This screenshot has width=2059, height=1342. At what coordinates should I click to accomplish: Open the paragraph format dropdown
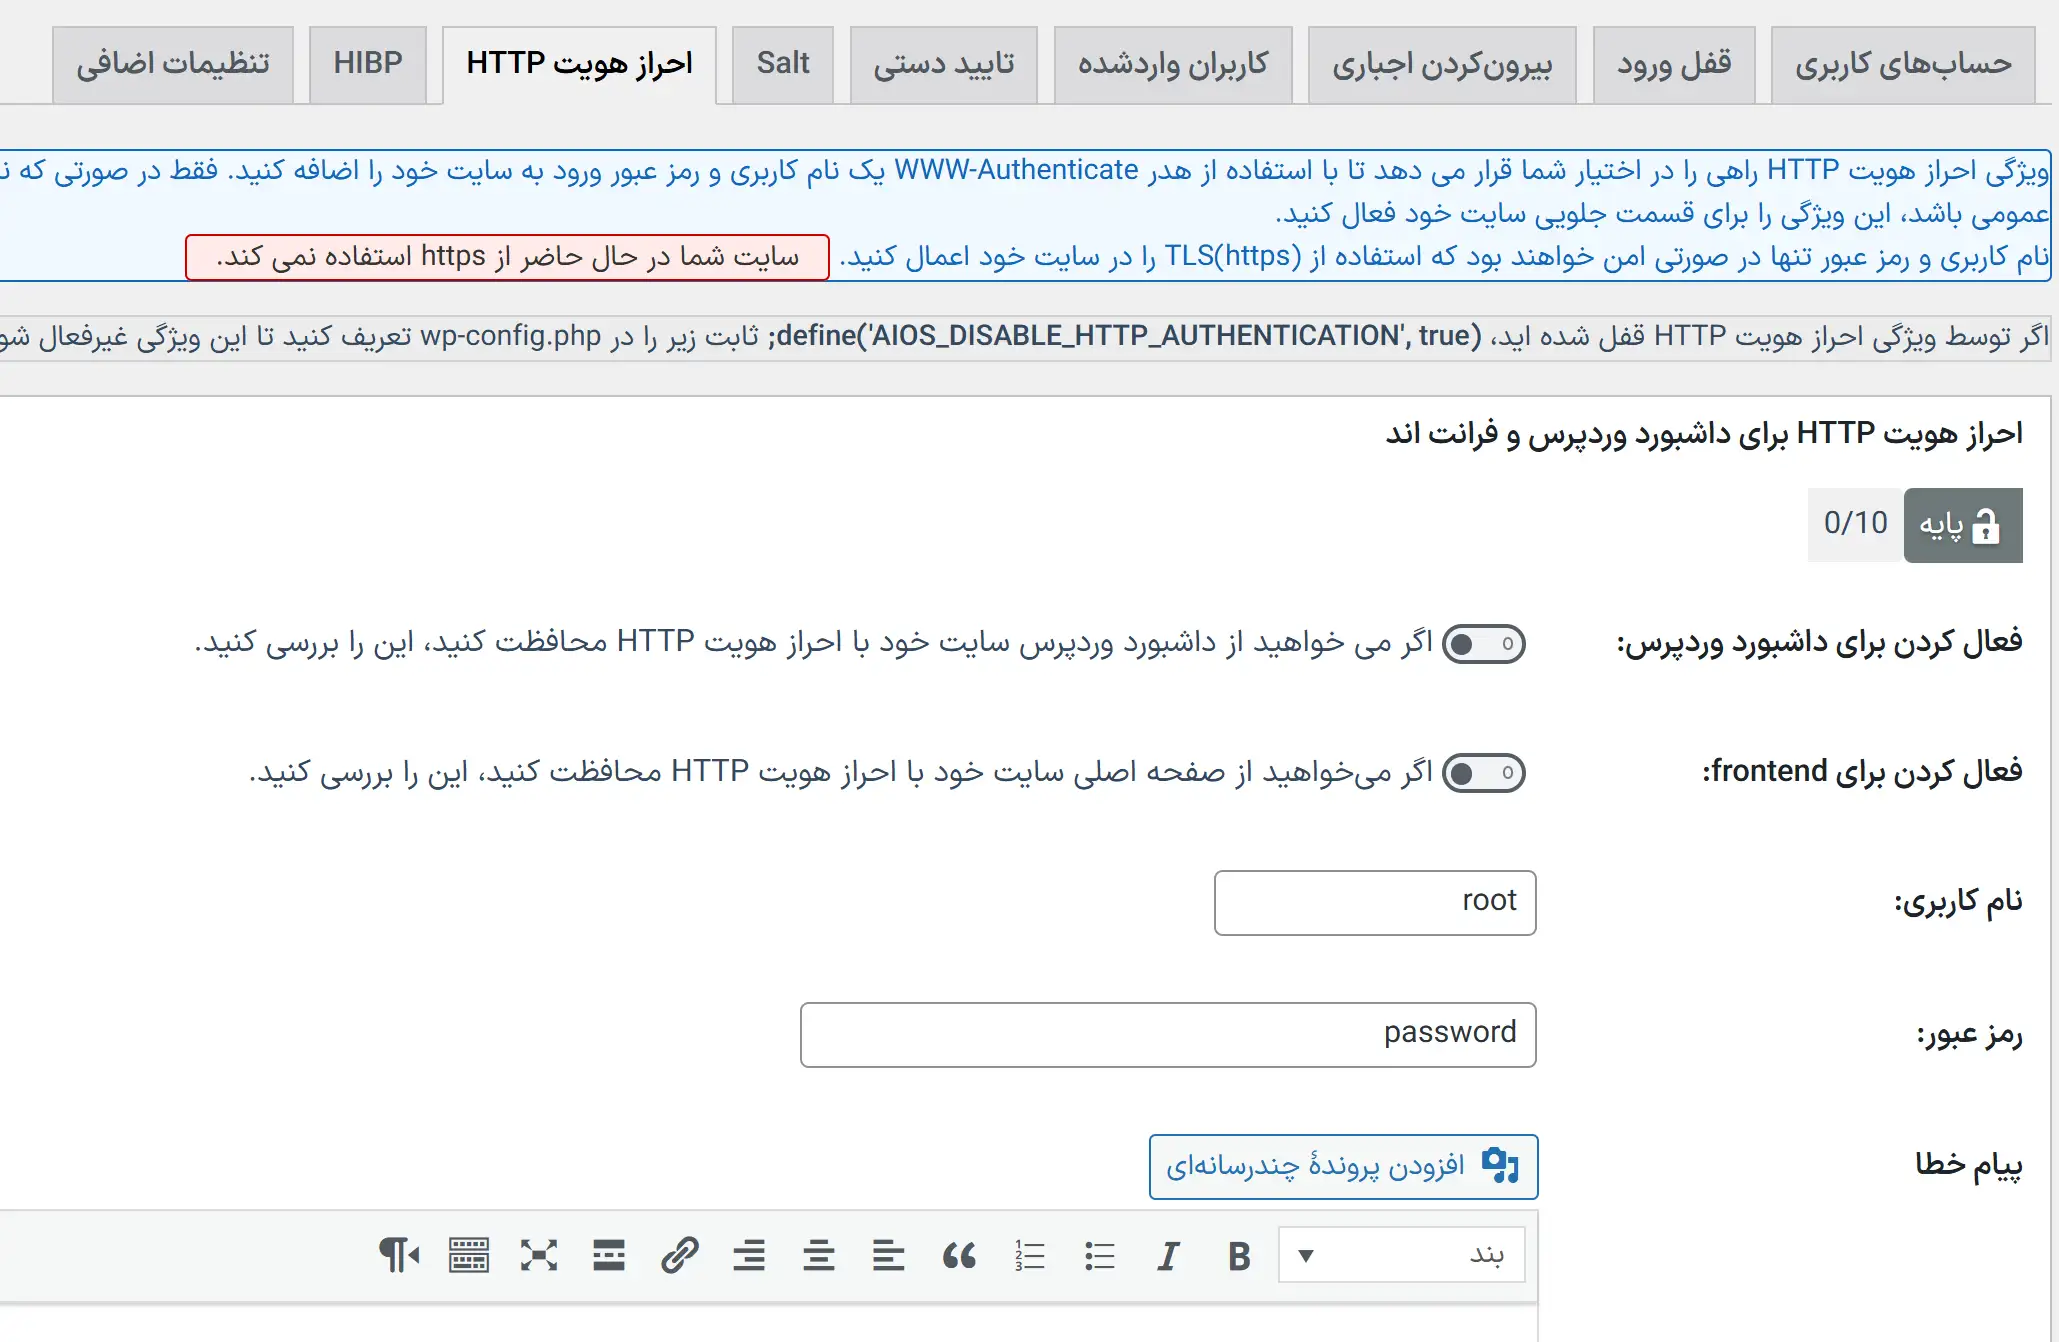[1401, 1255]
